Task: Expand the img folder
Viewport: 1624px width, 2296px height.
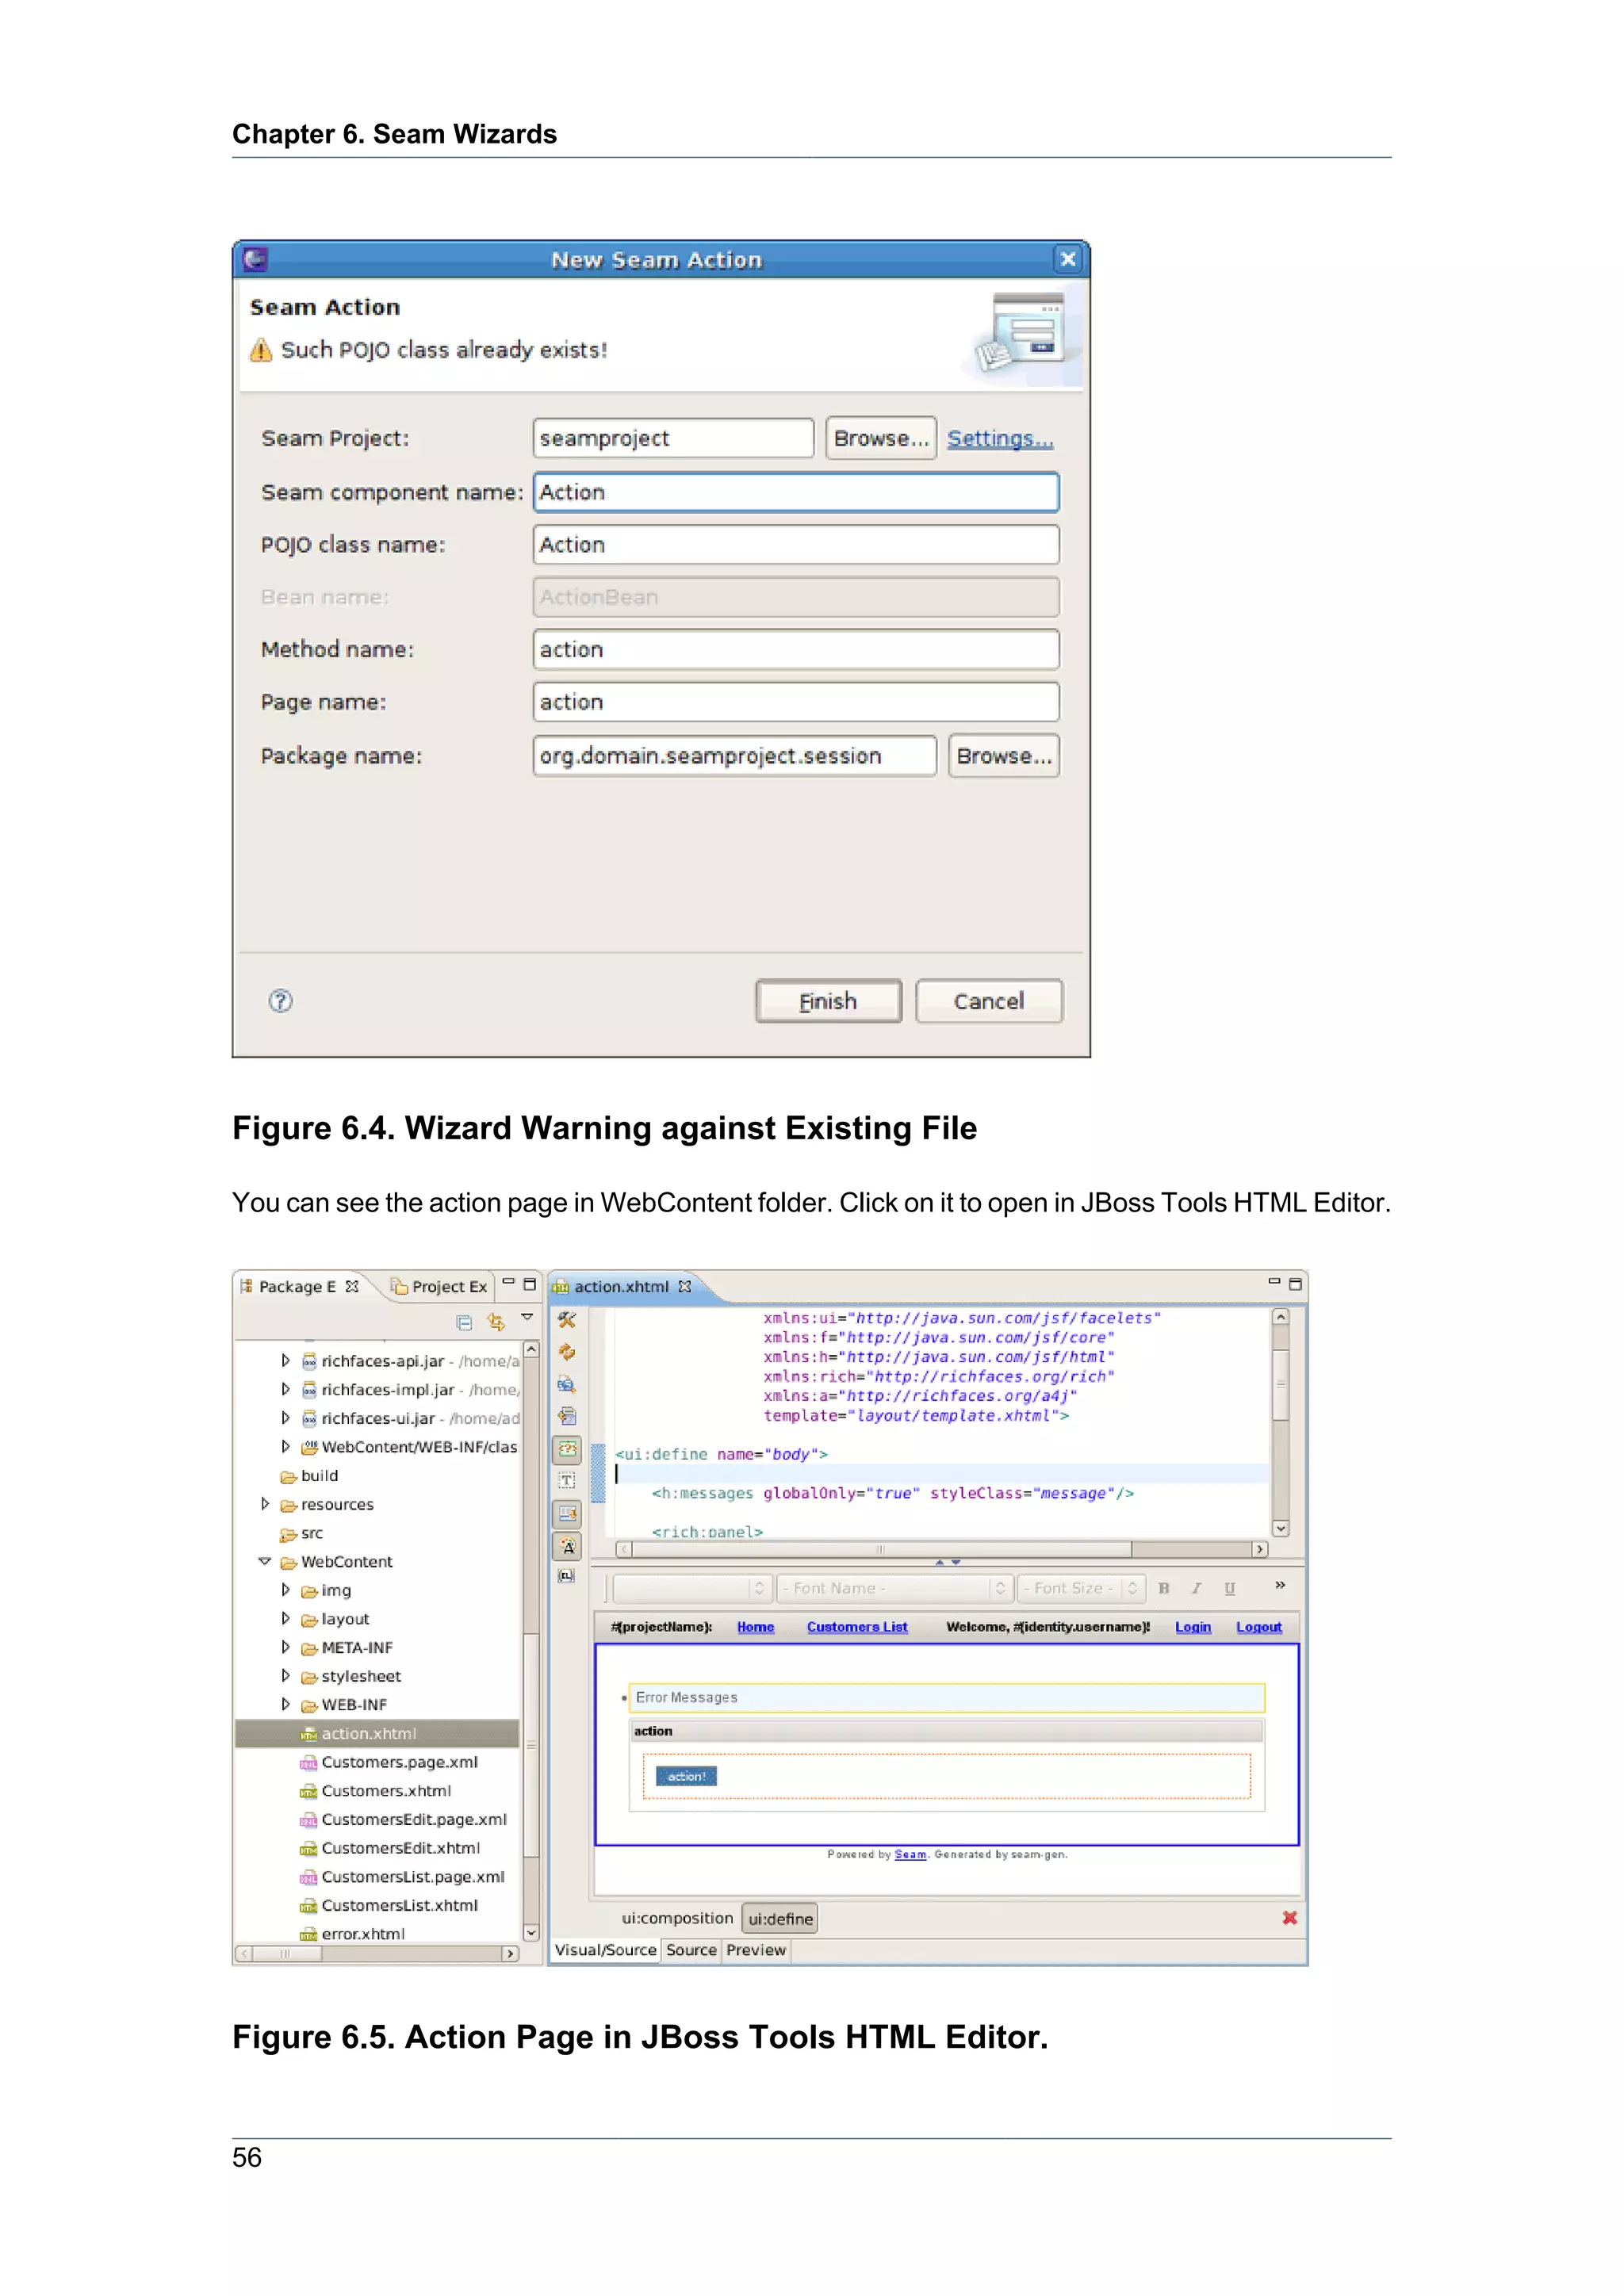Action: pos(285,1590)
